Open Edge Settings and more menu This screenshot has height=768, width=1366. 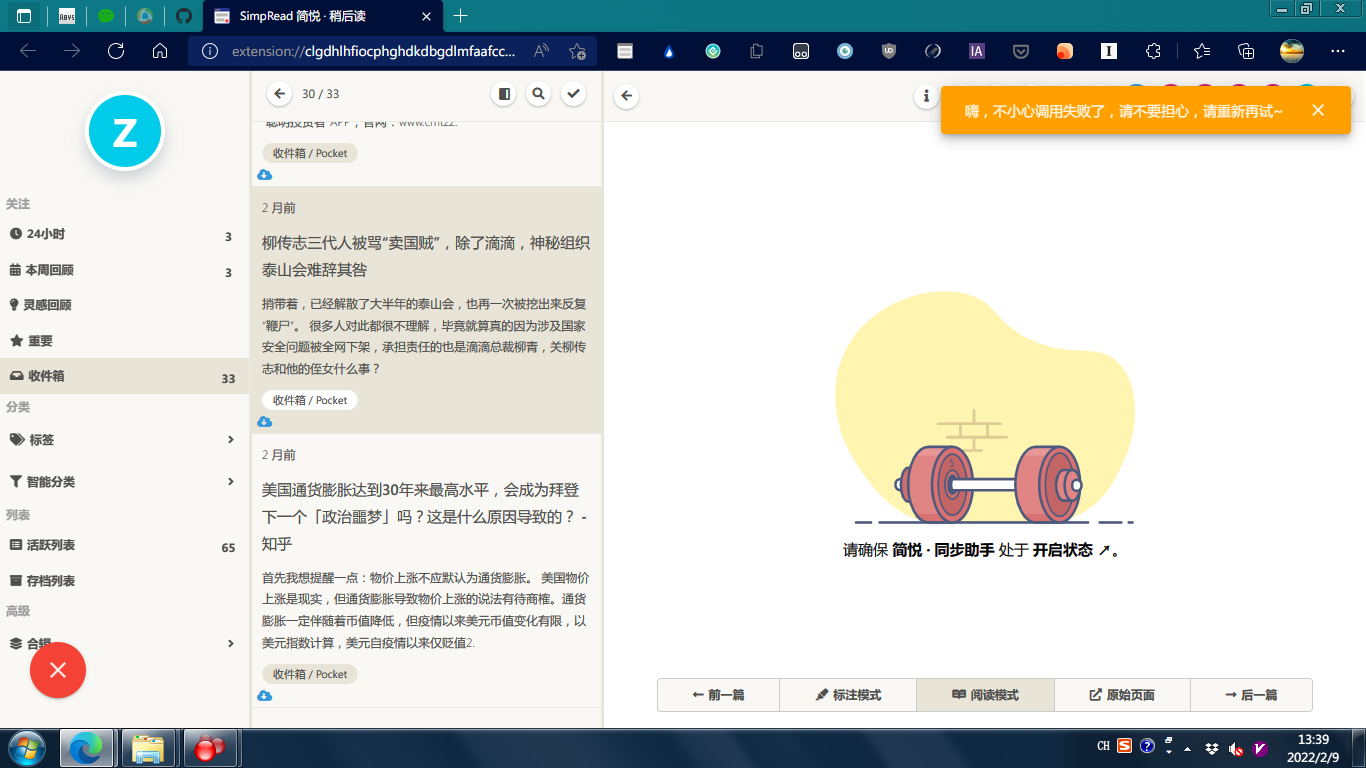click(x=1337, y=51)
